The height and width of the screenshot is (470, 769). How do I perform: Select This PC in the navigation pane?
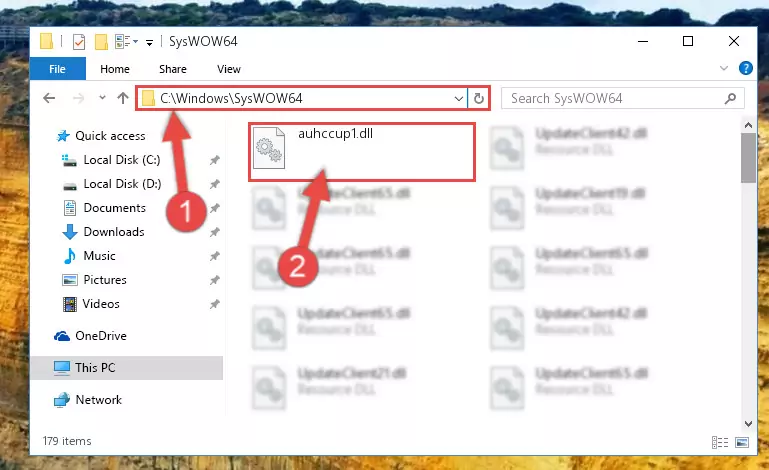click(127, 368)
